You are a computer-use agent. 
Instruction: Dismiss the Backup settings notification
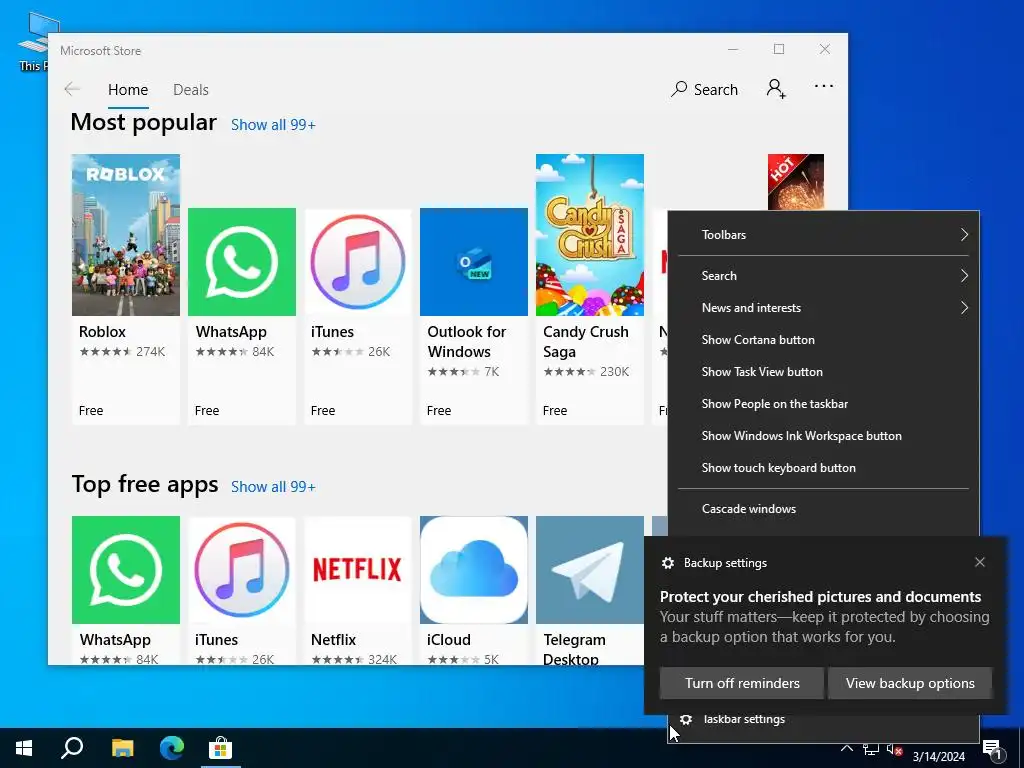(980, 562)
